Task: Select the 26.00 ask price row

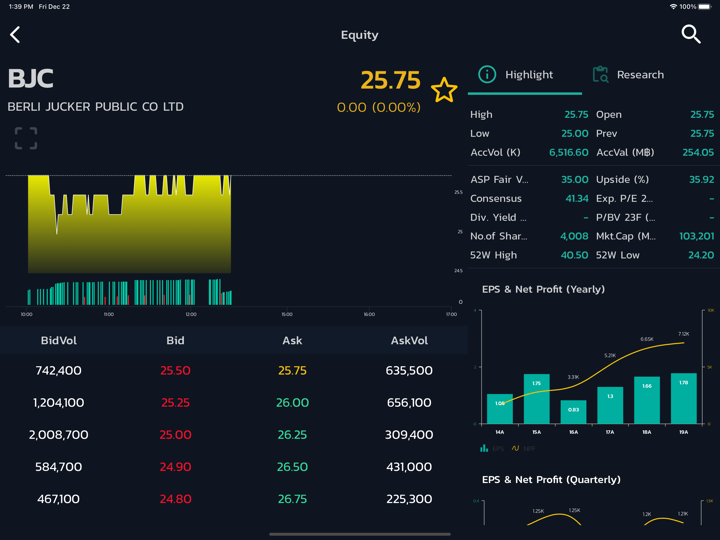Action: [x=292, y=403]
